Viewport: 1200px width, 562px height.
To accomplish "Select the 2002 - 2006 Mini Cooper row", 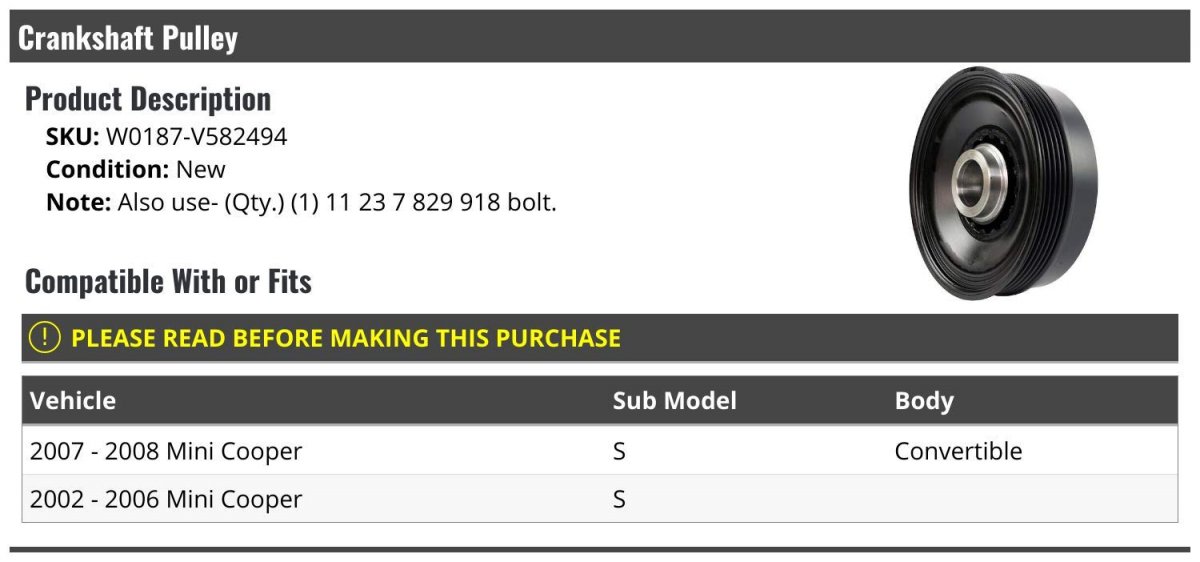I will coord(600,499).
